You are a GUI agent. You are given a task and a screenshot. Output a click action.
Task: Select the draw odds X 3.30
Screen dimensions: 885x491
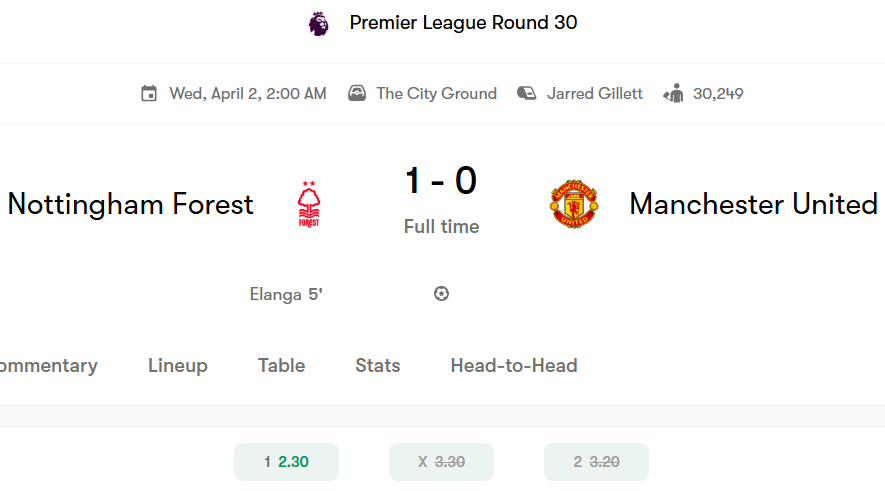(441, 462)
